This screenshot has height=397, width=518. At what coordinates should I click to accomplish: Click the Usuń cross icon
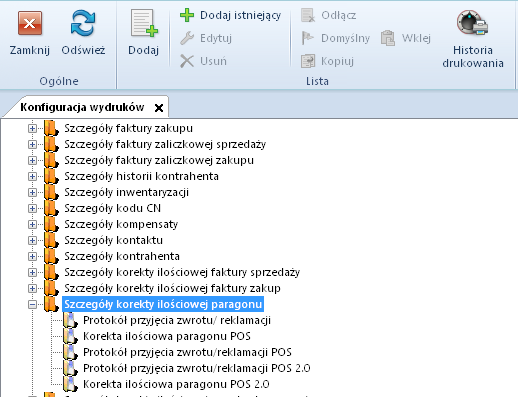(x=187, y=61)
